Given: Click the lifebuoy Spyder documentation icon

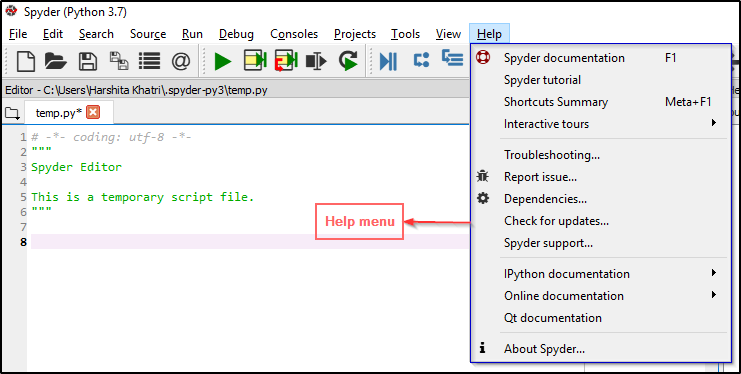Looking at the screenshot, I should pos(483,58).
